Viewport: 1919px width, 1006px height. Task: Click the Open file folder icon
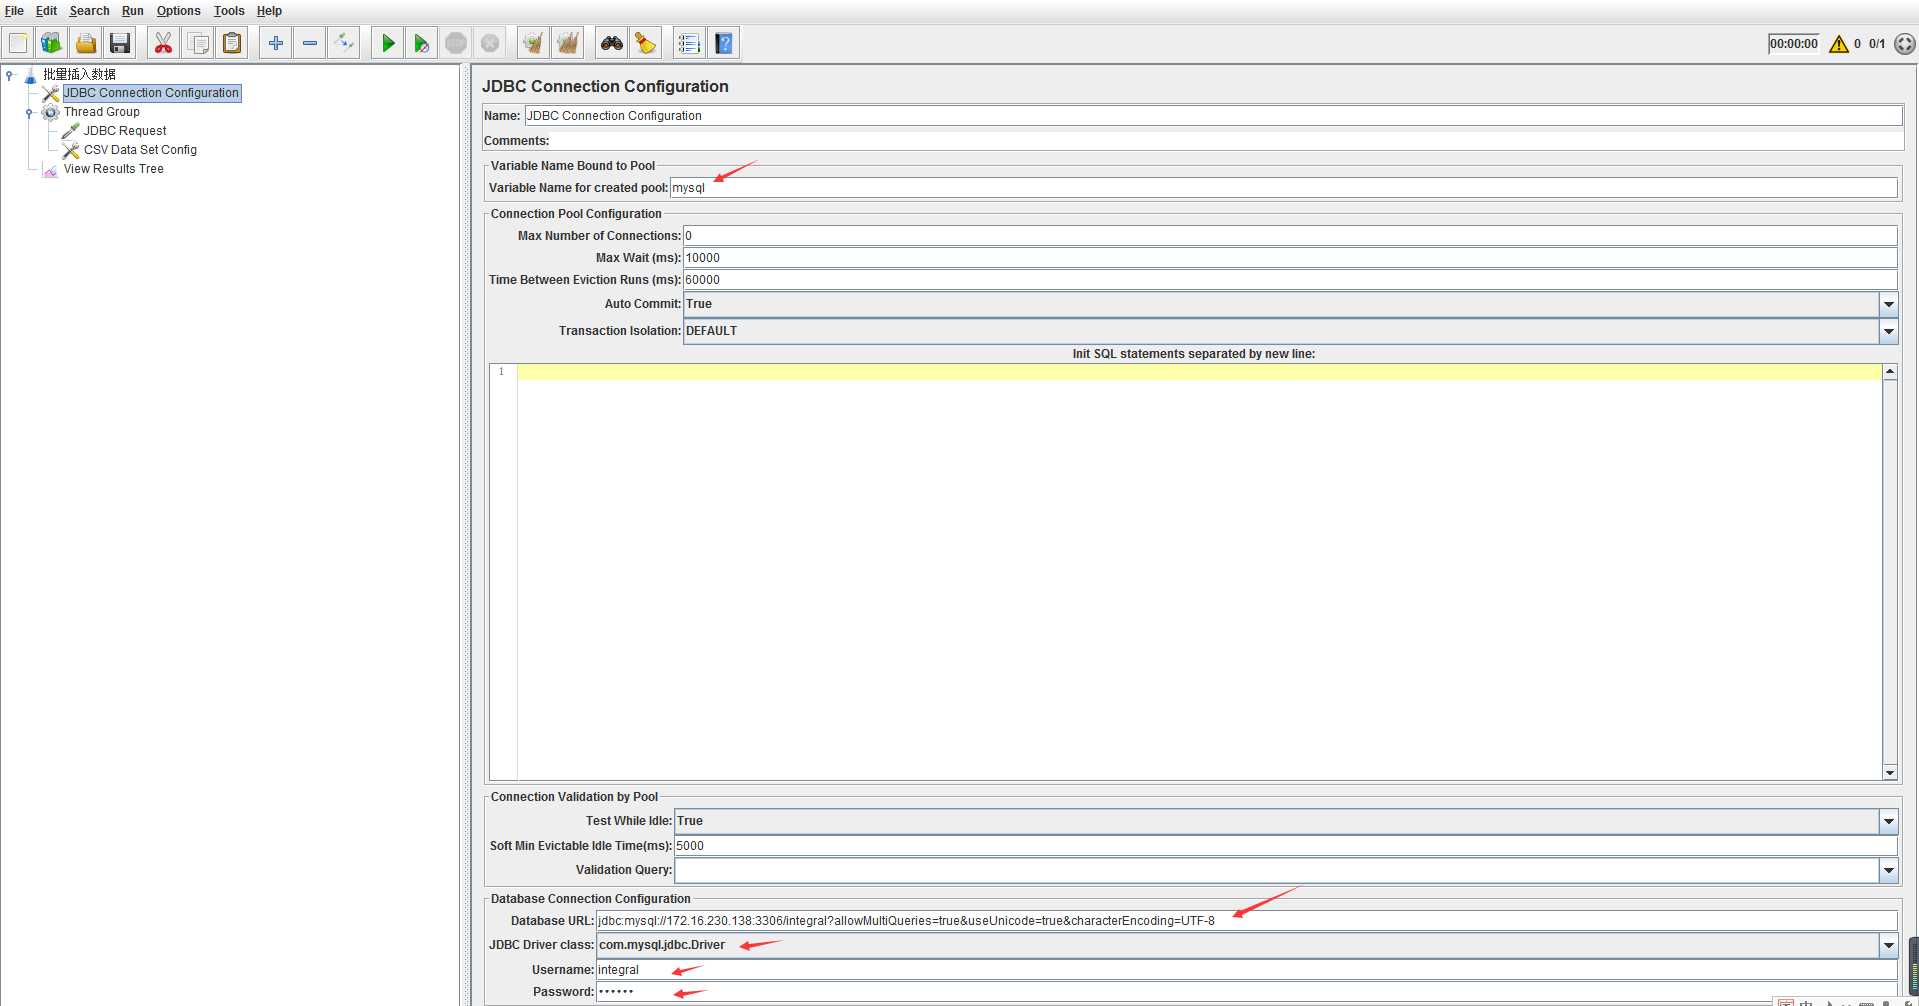[86, 43]
